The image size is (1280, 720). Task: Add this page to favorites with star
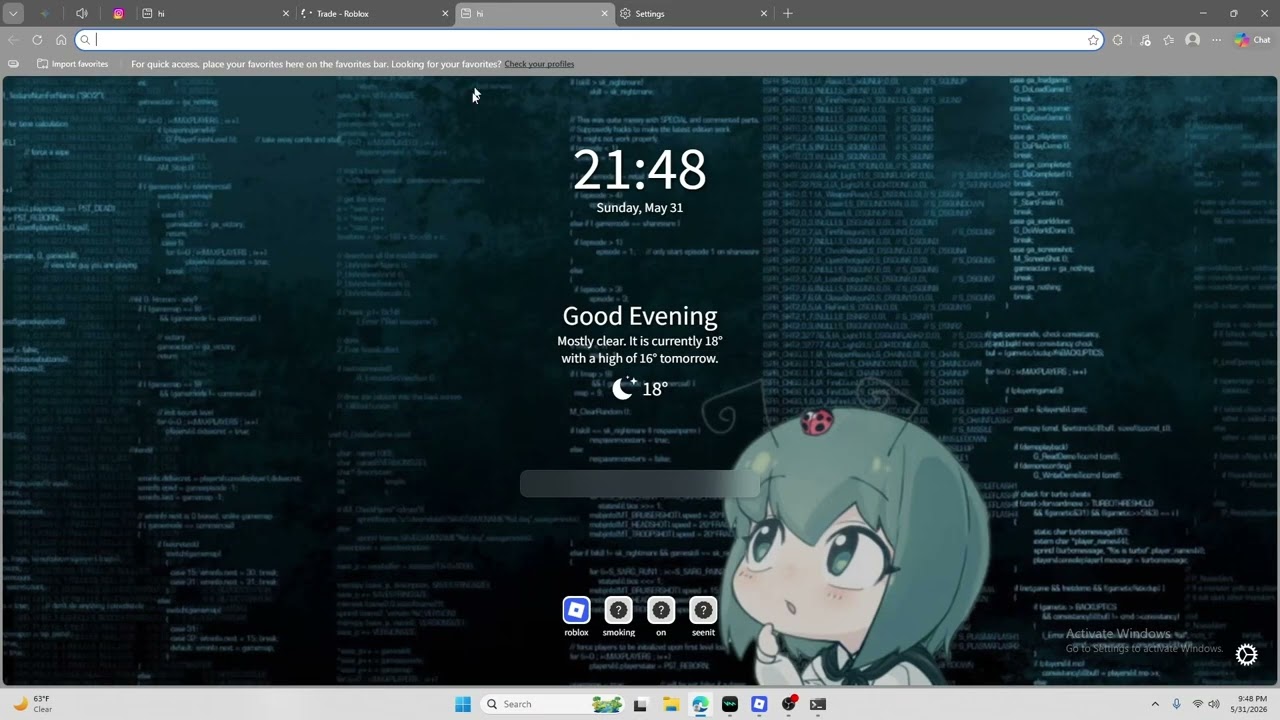1093,40
